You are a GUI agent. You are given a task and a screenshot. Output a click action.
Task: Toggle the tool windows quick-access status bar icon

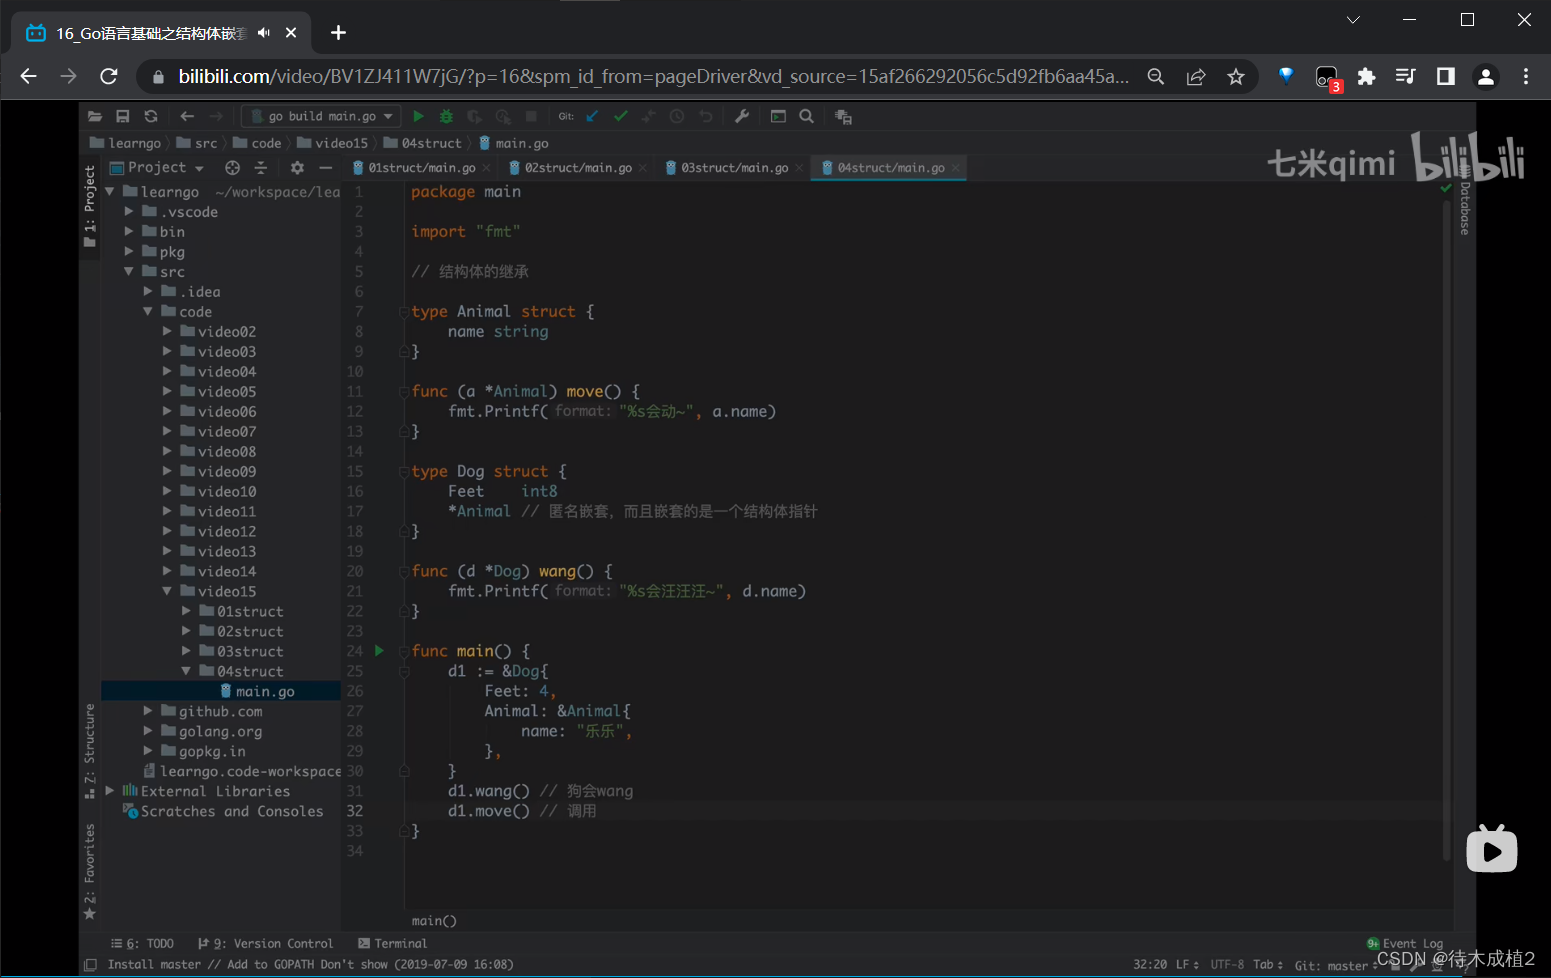[91, 965]
